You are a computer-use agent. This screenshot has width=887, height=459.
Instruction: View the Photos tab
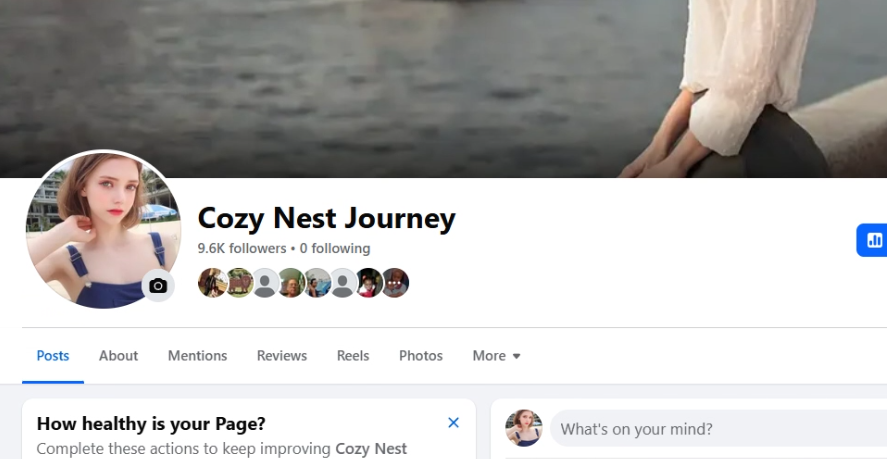pyautogui.click(x=421, y=356)
